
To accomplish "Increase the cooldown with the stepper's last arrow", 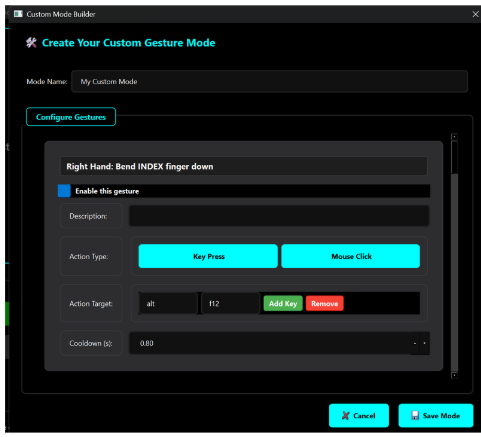I will point(424,343).
